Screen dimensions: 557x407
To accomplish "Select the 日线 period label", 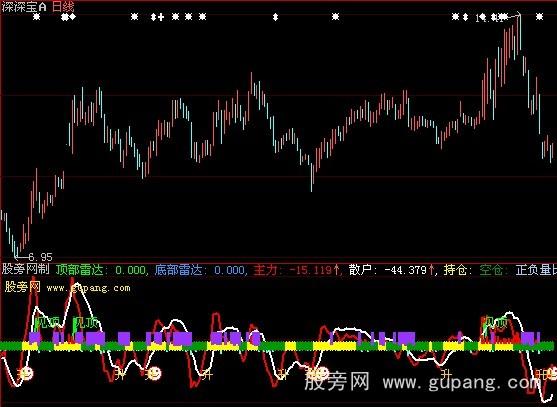I will pyautogui.click(x=63, y=6).
